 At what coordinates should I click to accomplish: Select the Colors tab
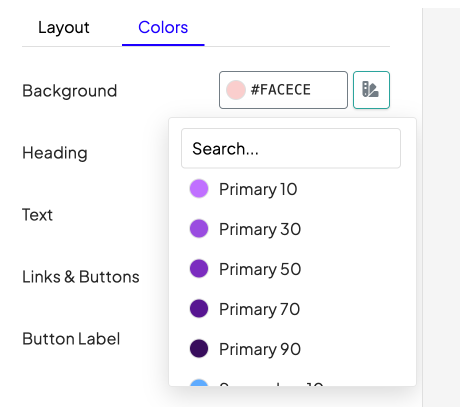[x=163, y=28]
